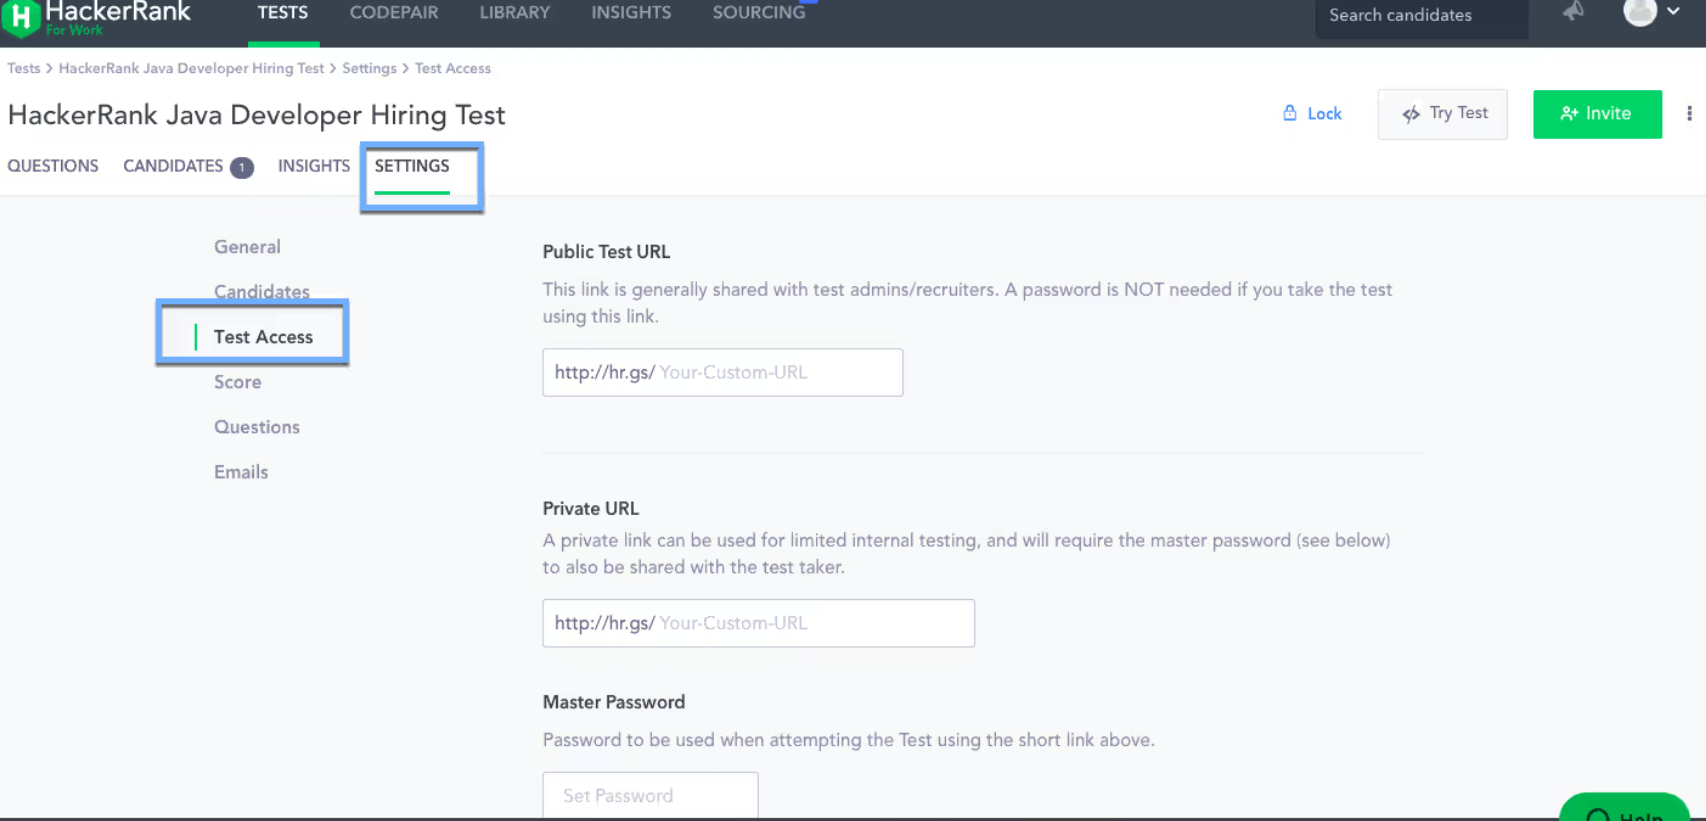Screen dimensions: 1706x821
Task: Click the Tests breadcrumb link
Action: point(24,68)
